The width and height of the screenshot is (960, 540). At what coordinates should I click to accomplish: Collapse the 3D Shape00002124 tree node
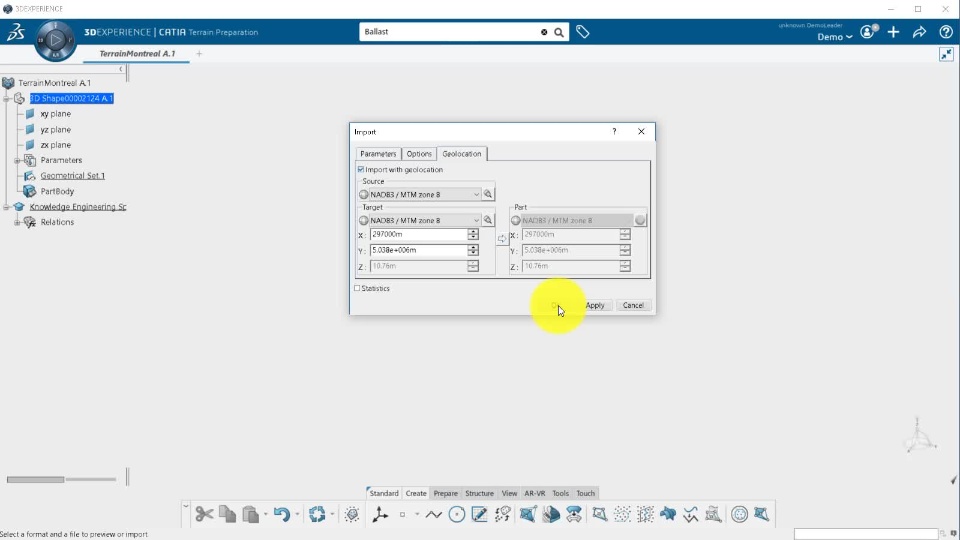[6, 99]
